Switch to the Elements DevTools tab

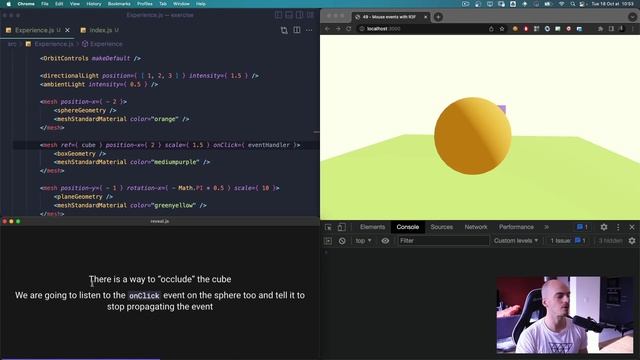372,227
